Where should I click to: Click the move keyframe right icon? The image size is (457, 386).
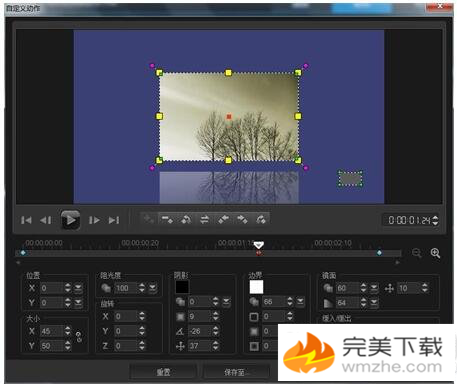coord(242,219)
